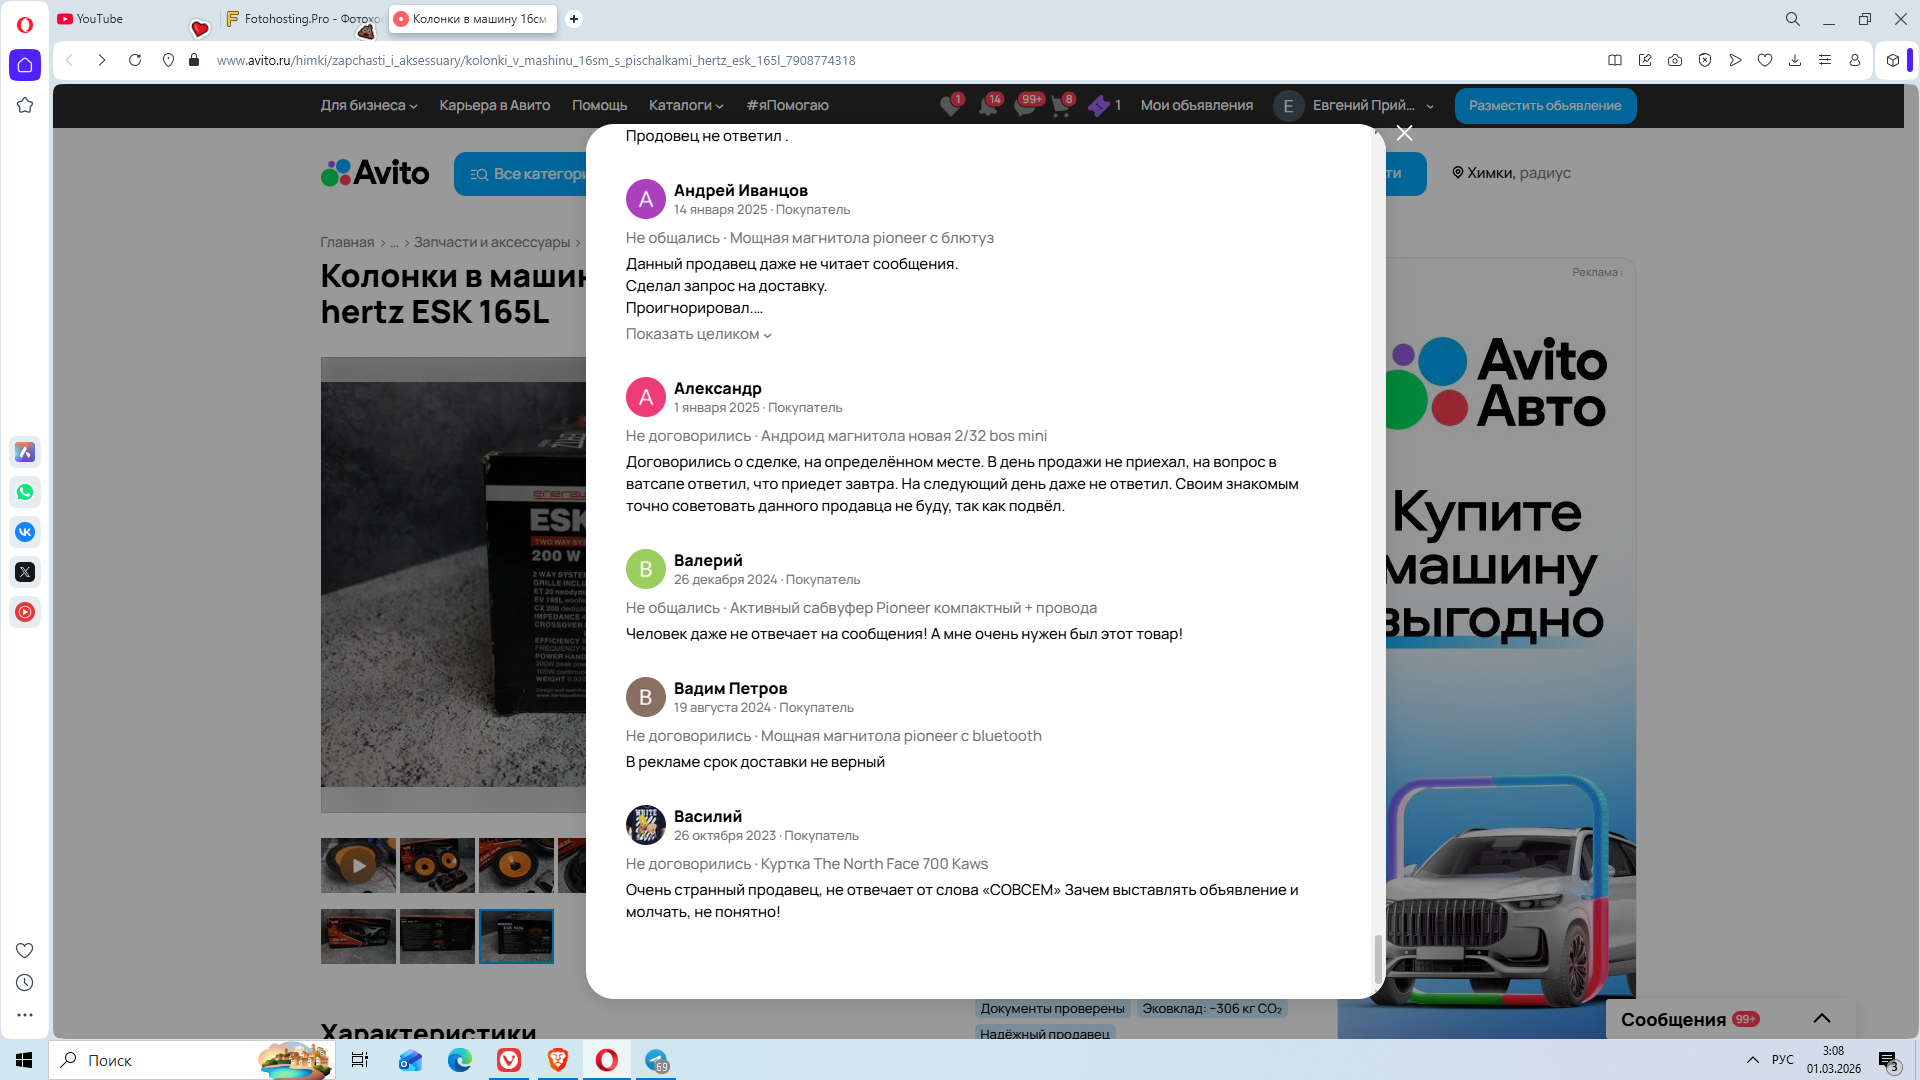Play the video thumbnail in gallery

click(x=358, y=865)
